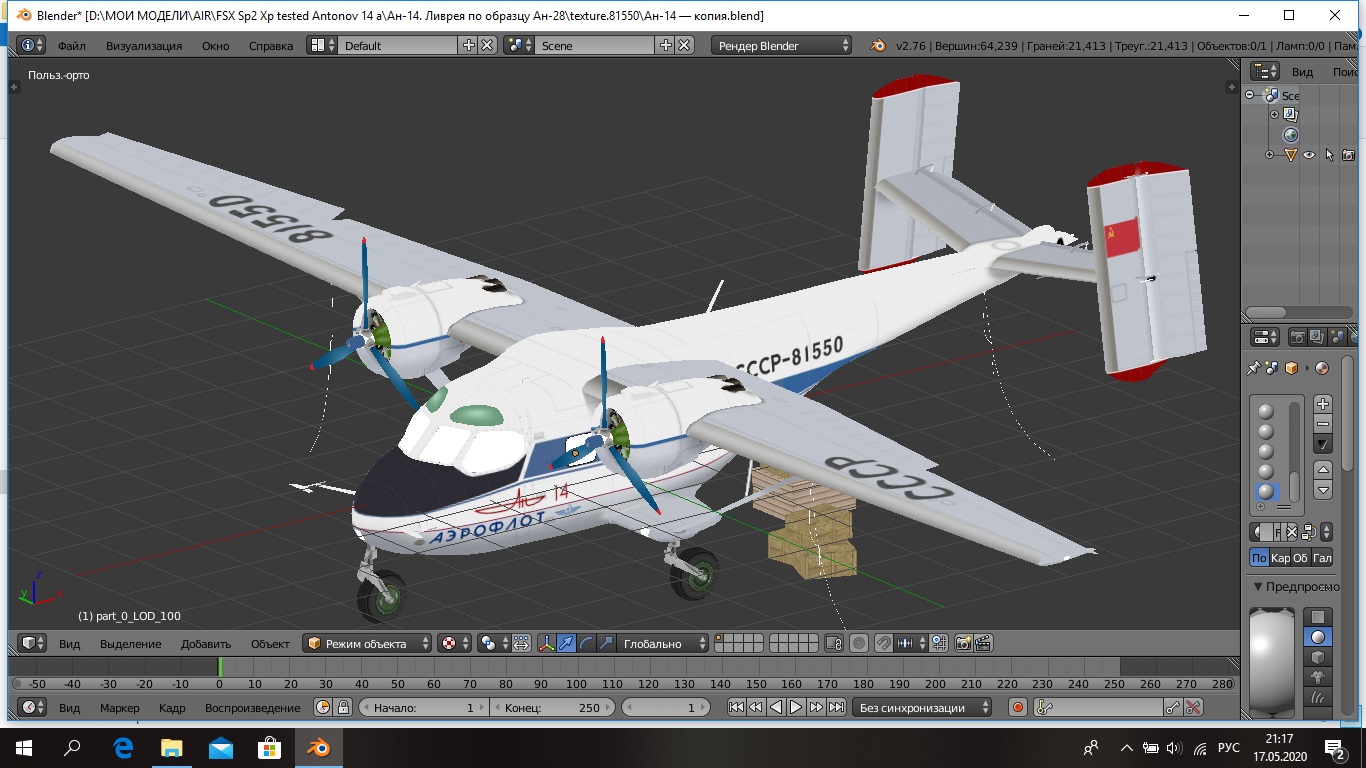This screenshot has width=1366, height=768.
Task: Jump to previous keyframe
Action: click(756, 707)
